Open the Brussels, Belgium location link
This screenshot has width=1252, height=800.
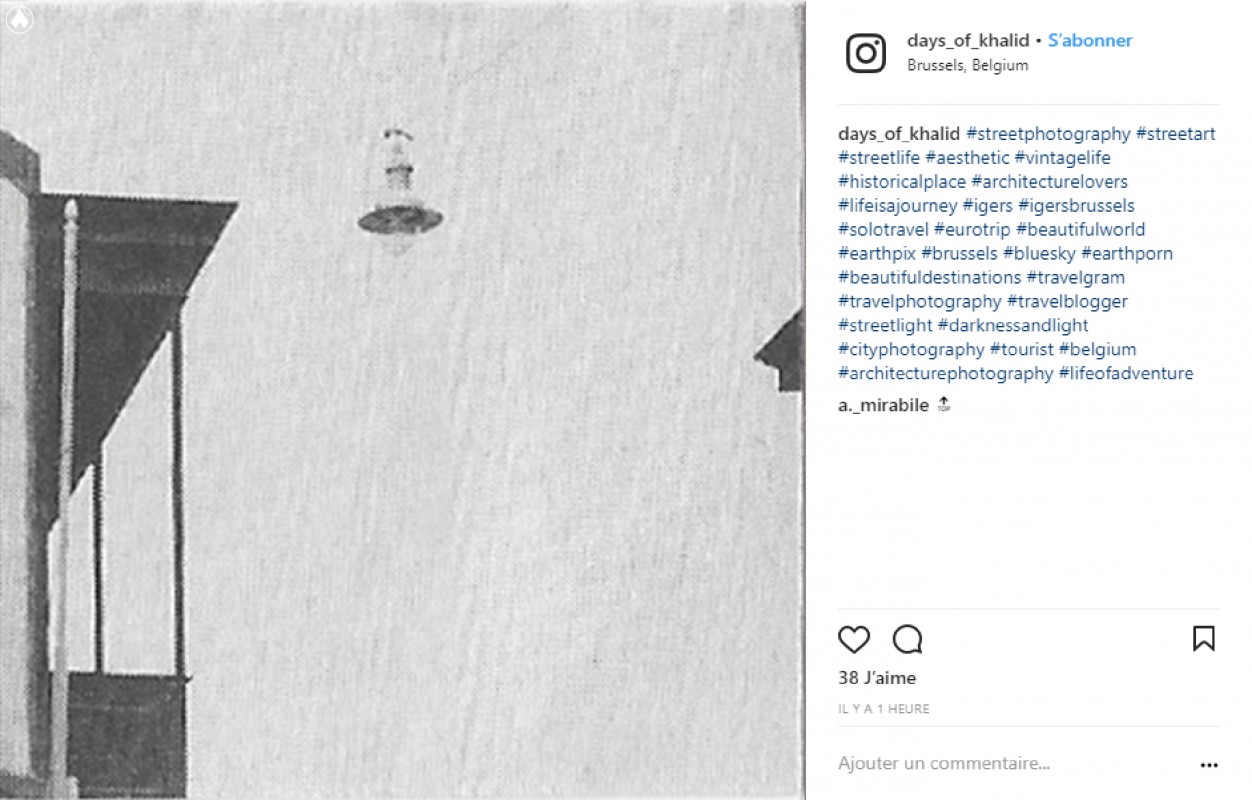(x=968, y=65)
